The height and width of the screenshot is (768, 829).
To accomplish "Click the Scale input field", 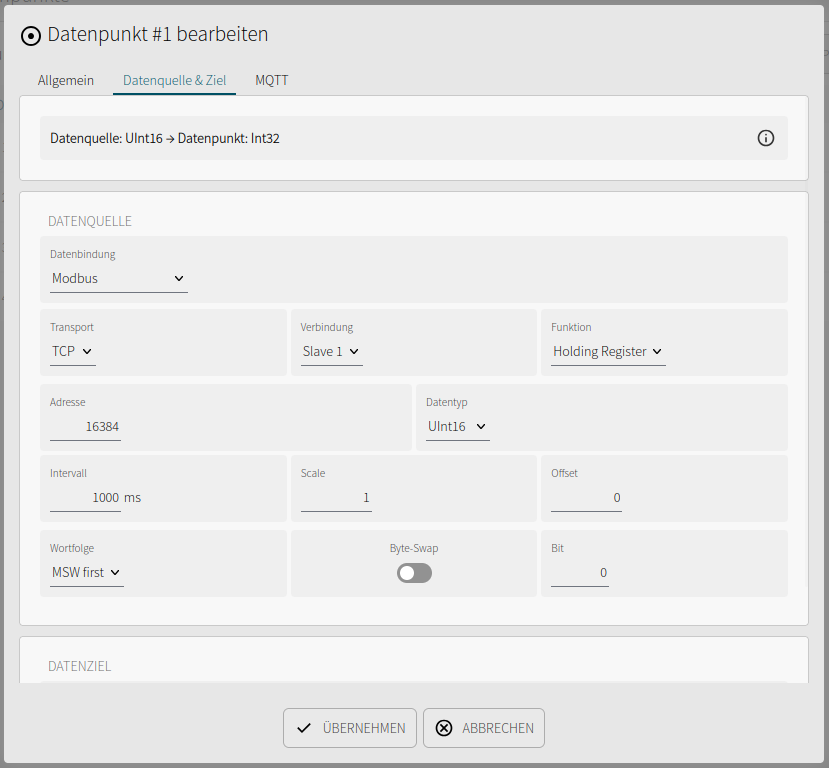I will [336, 498].
